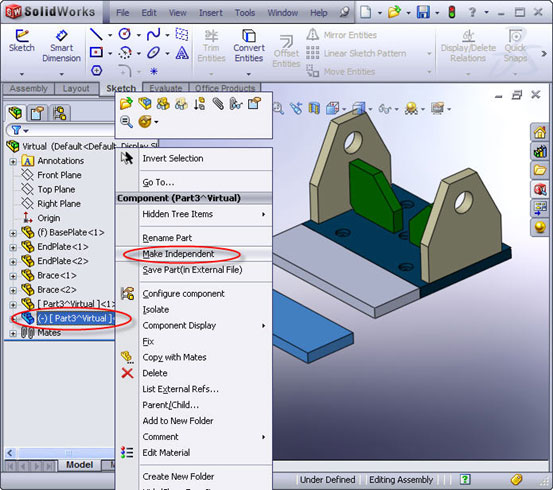Select the Spline sketch tool
Viewport: 553px width, 490px height.
click(x=153, y=34)
